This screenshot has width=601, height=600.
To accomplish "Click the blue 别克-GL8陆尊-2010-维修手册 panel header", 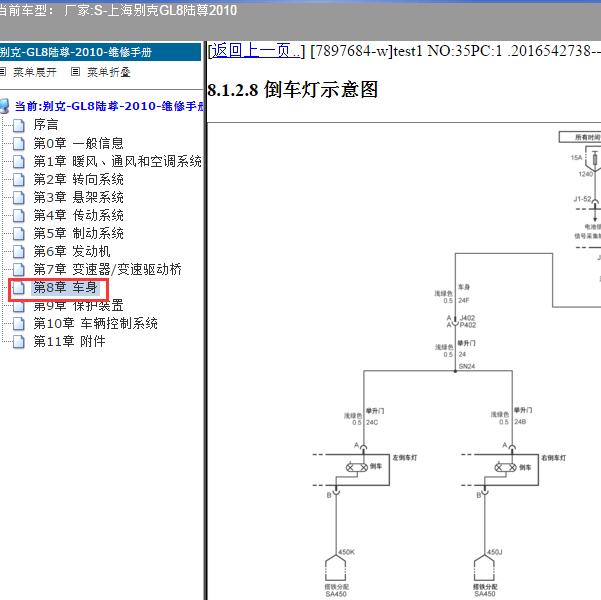I will [100, 52].
